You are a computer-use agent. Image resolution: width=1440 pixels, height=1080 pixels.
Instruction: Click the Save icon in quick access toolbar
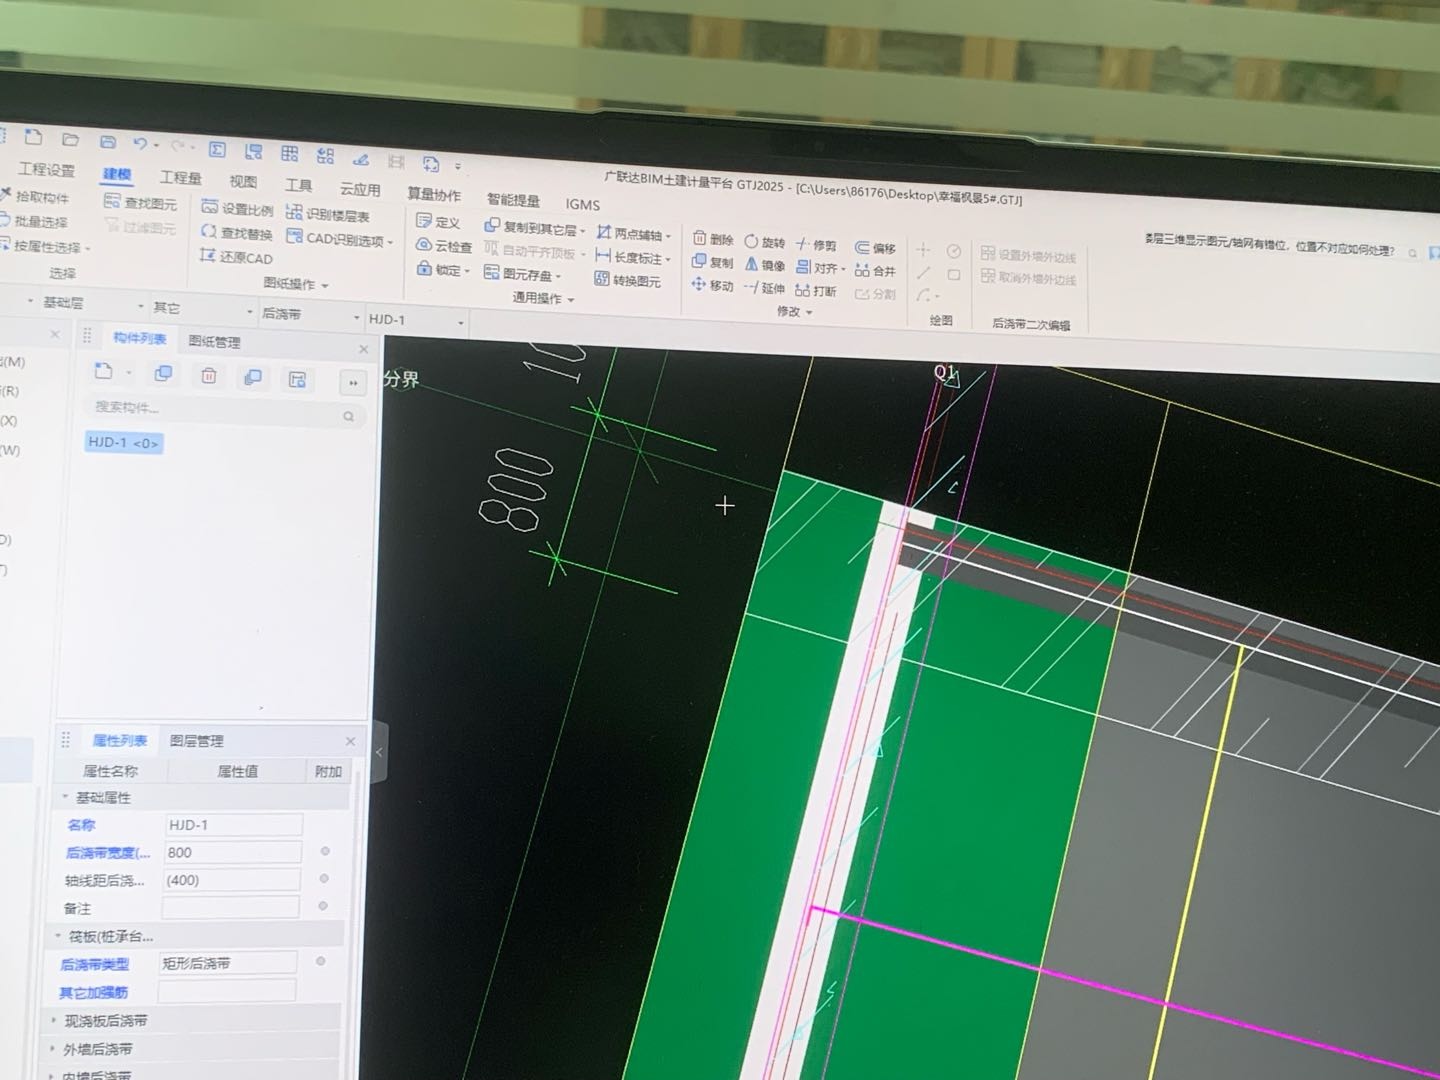coord(107,142)
